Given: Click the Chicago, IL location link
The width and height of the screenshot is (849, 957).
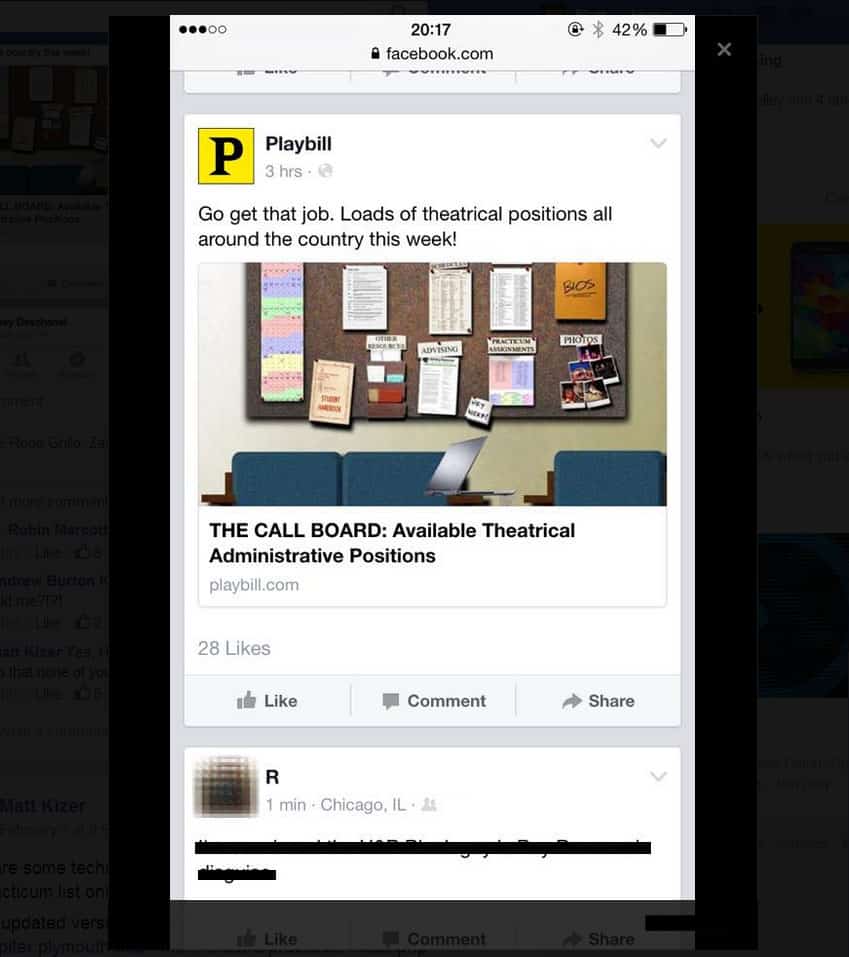Looking at the screenshot, I should [363, 804].
